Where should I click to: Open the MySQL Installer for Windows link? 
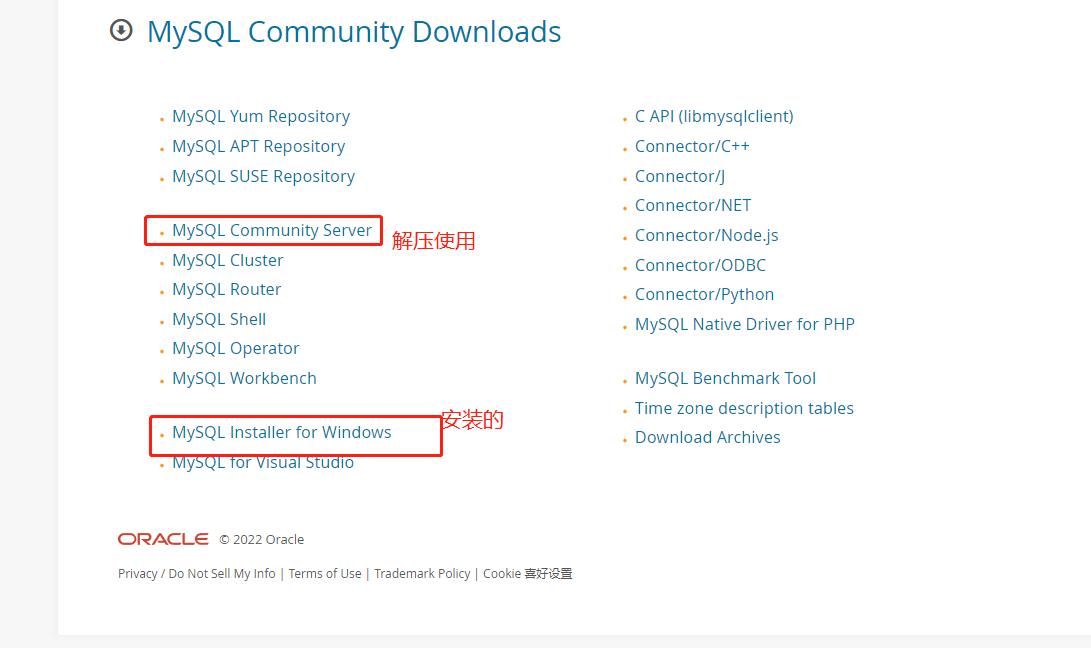[x=282, y=432]
